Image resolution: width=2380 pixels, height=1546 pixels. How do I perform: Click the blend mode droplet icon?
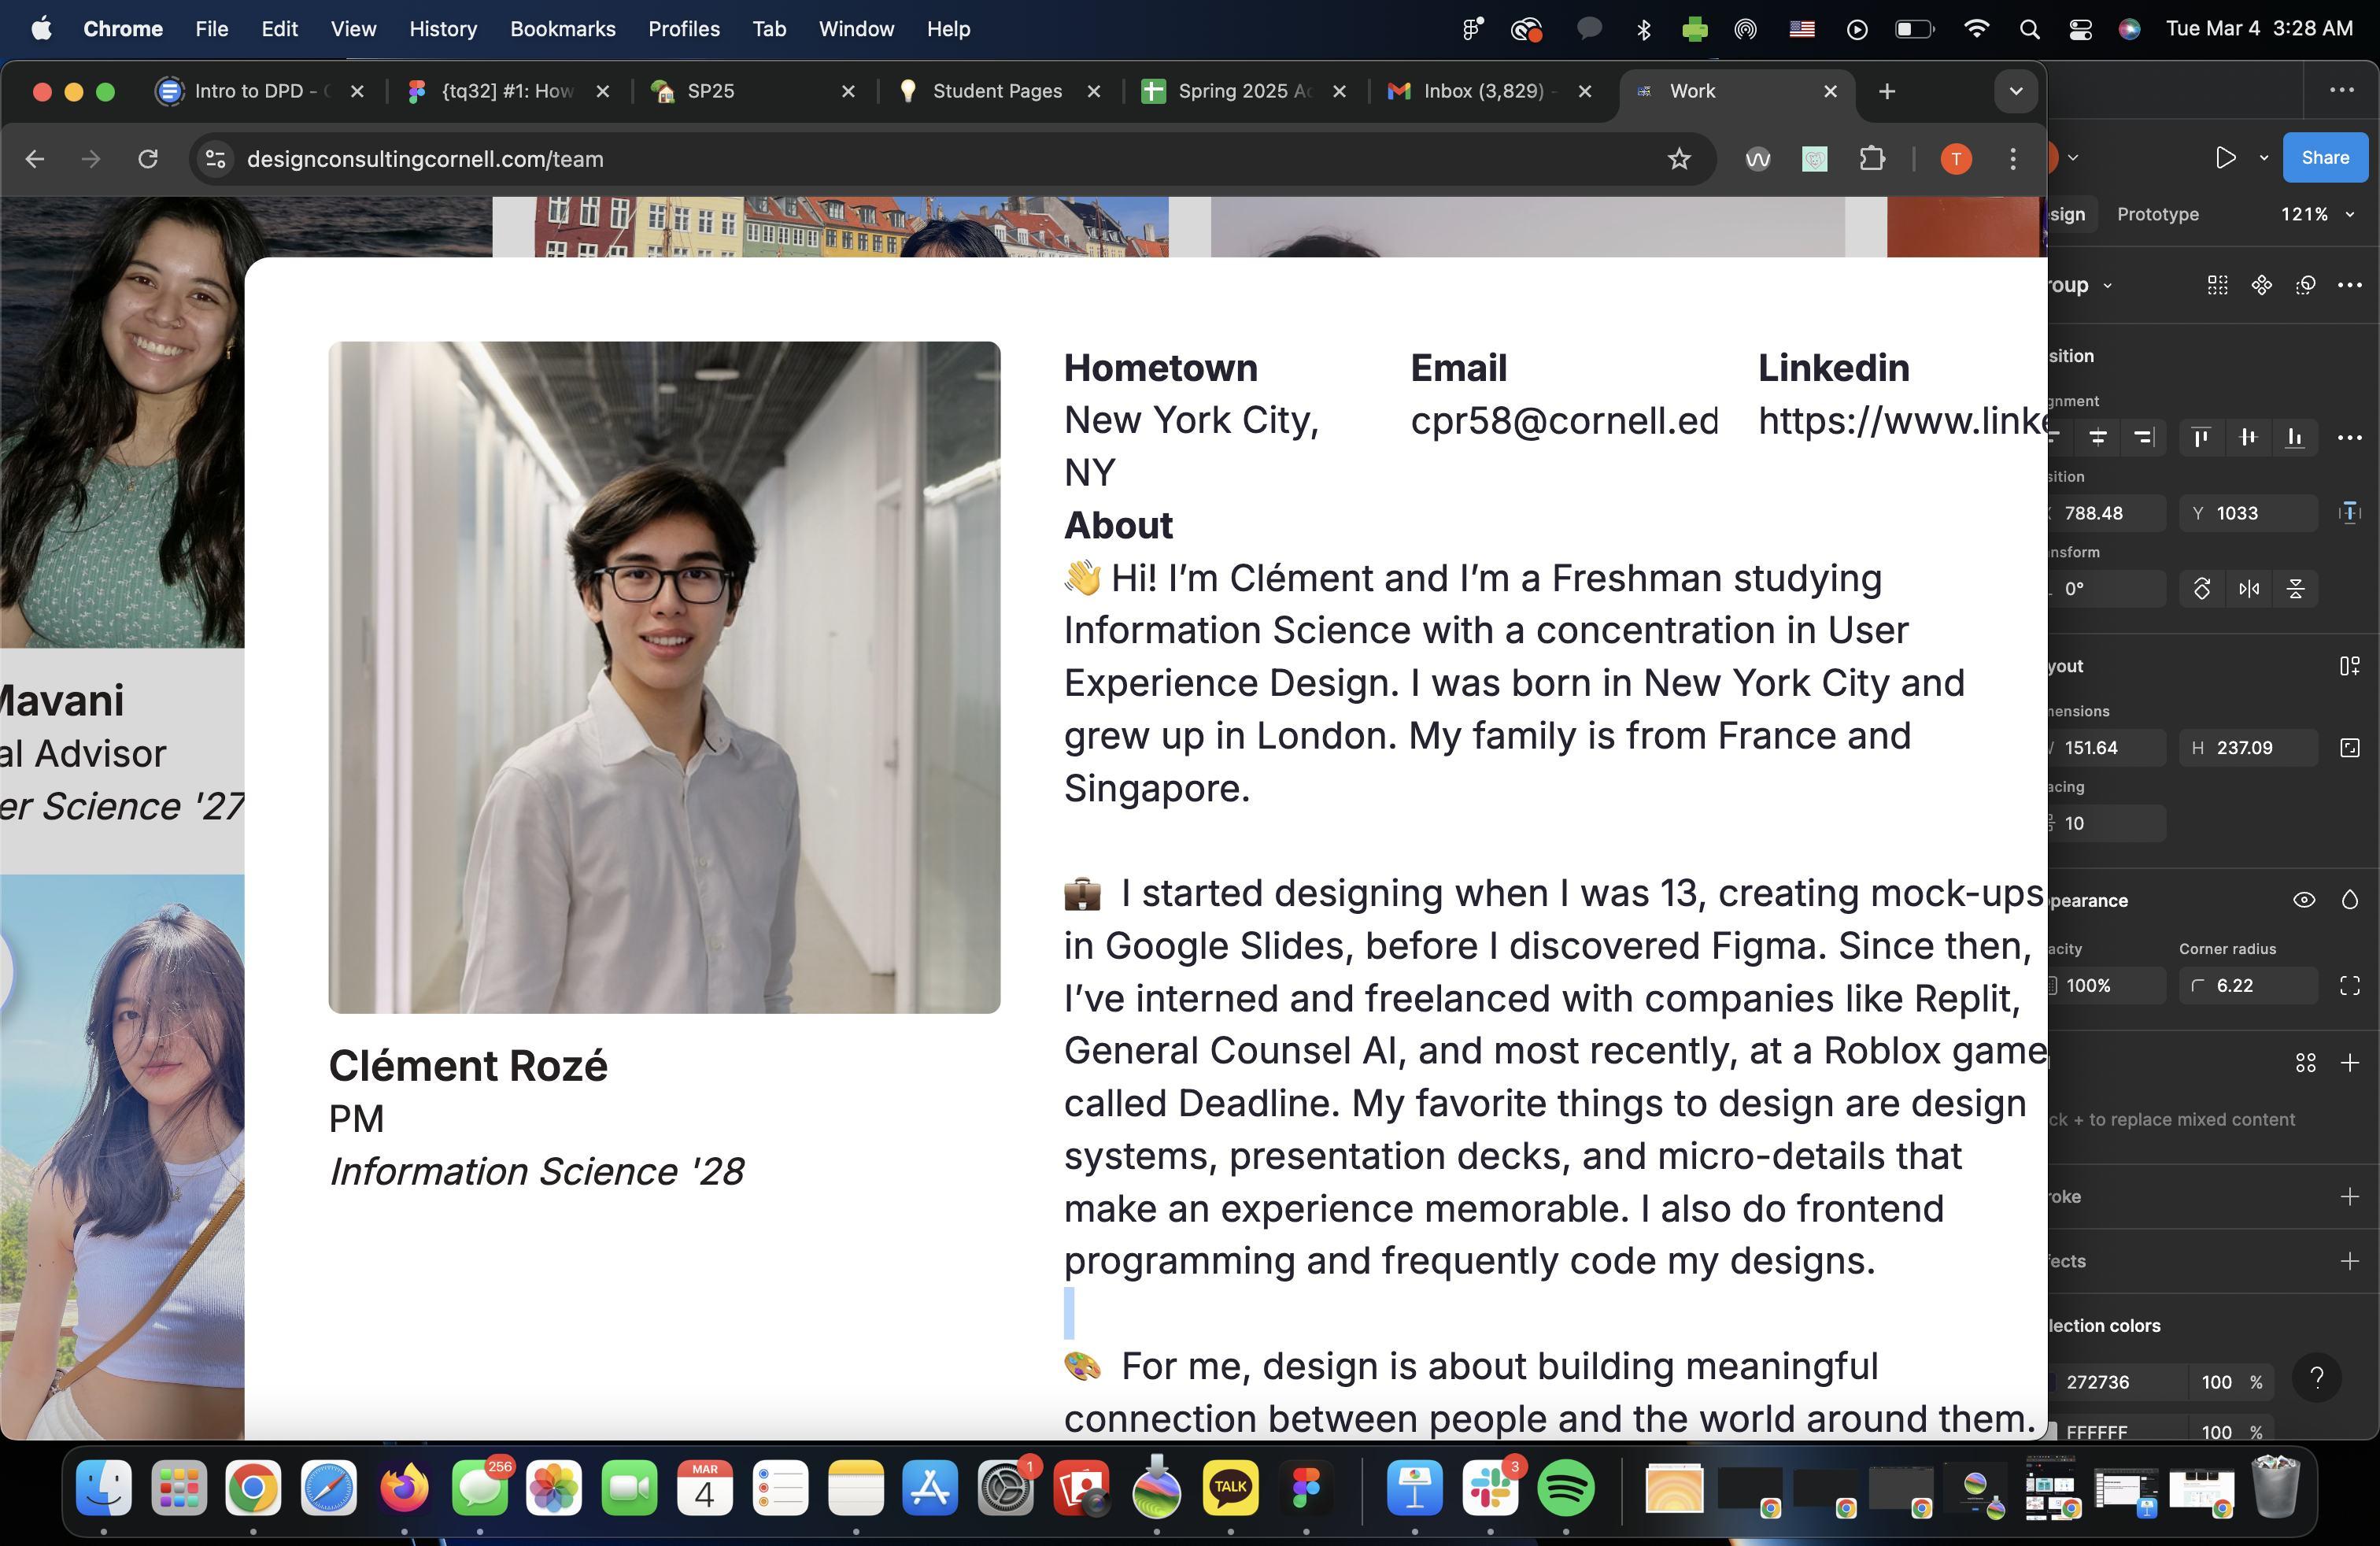click(2349, 900)
